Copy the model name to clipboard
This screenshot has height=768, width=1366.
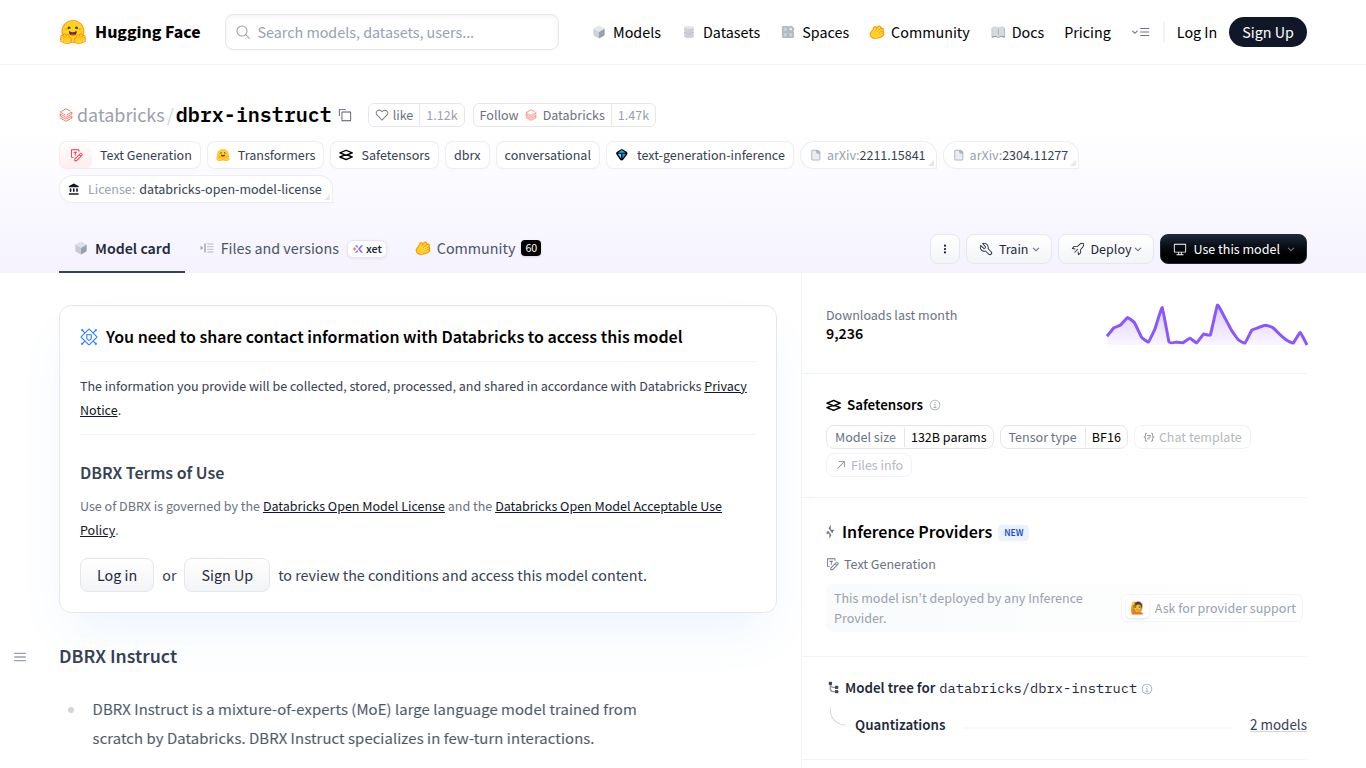[345, 115]
